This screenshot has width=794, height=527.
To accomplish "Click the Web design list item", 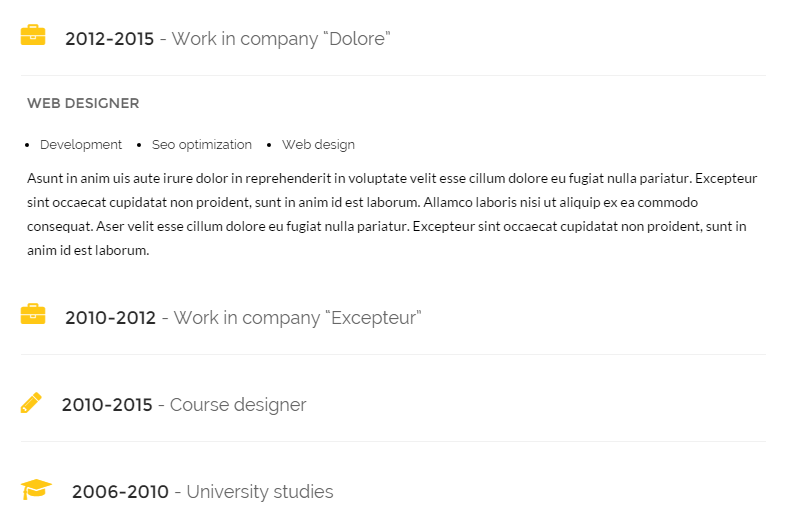I will point(318,145).
